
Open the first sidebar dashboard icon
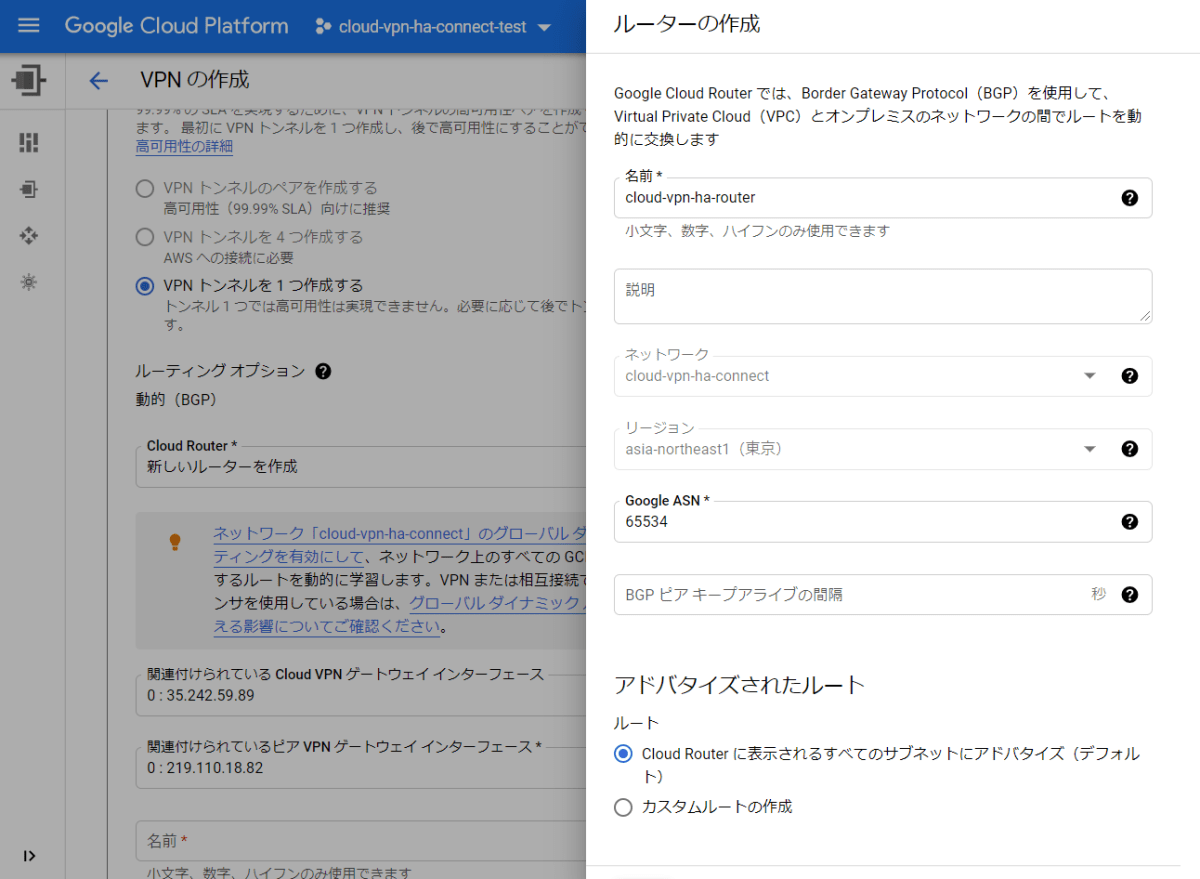point(29,142)
